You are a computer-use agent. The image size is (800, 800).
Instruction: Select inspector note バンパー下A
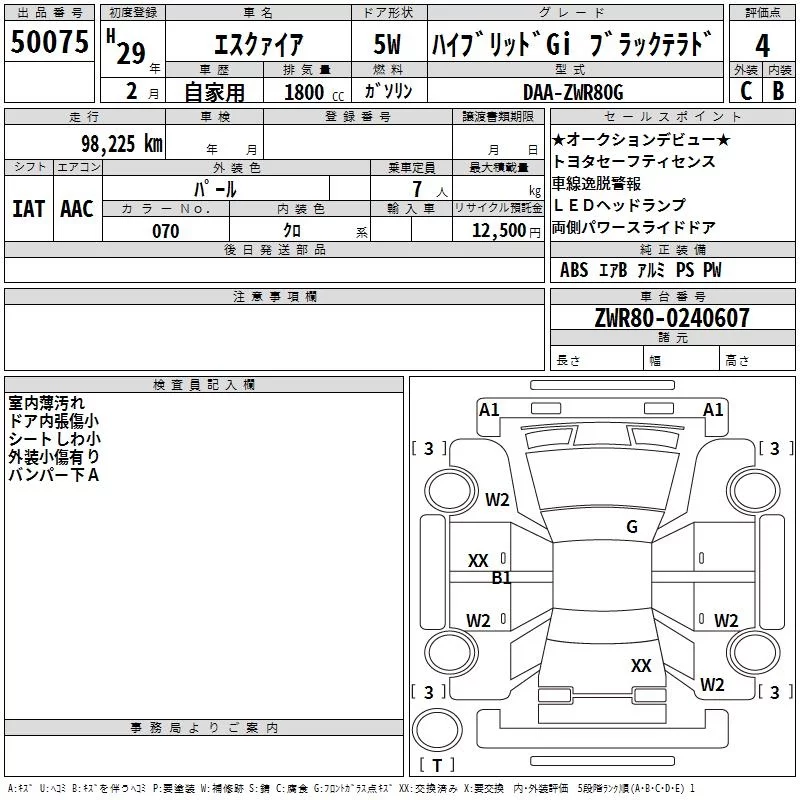point(54,475)
